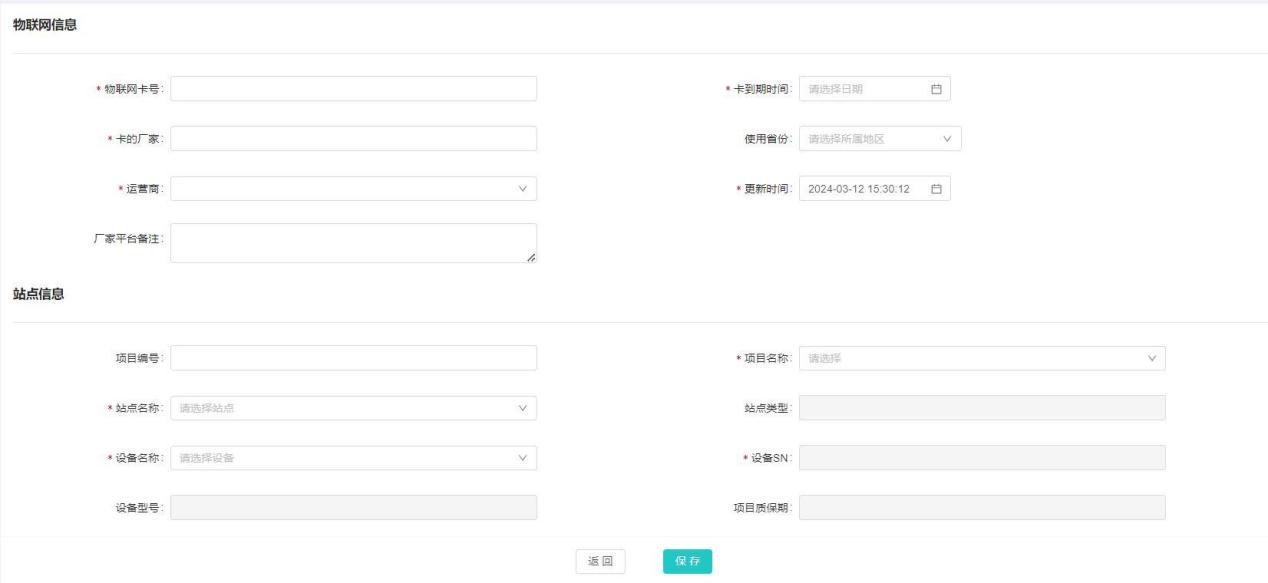Screen dimensions: 1268x583
Task: Expand the 项目名称 select box
Action: [x=981, y=358]
